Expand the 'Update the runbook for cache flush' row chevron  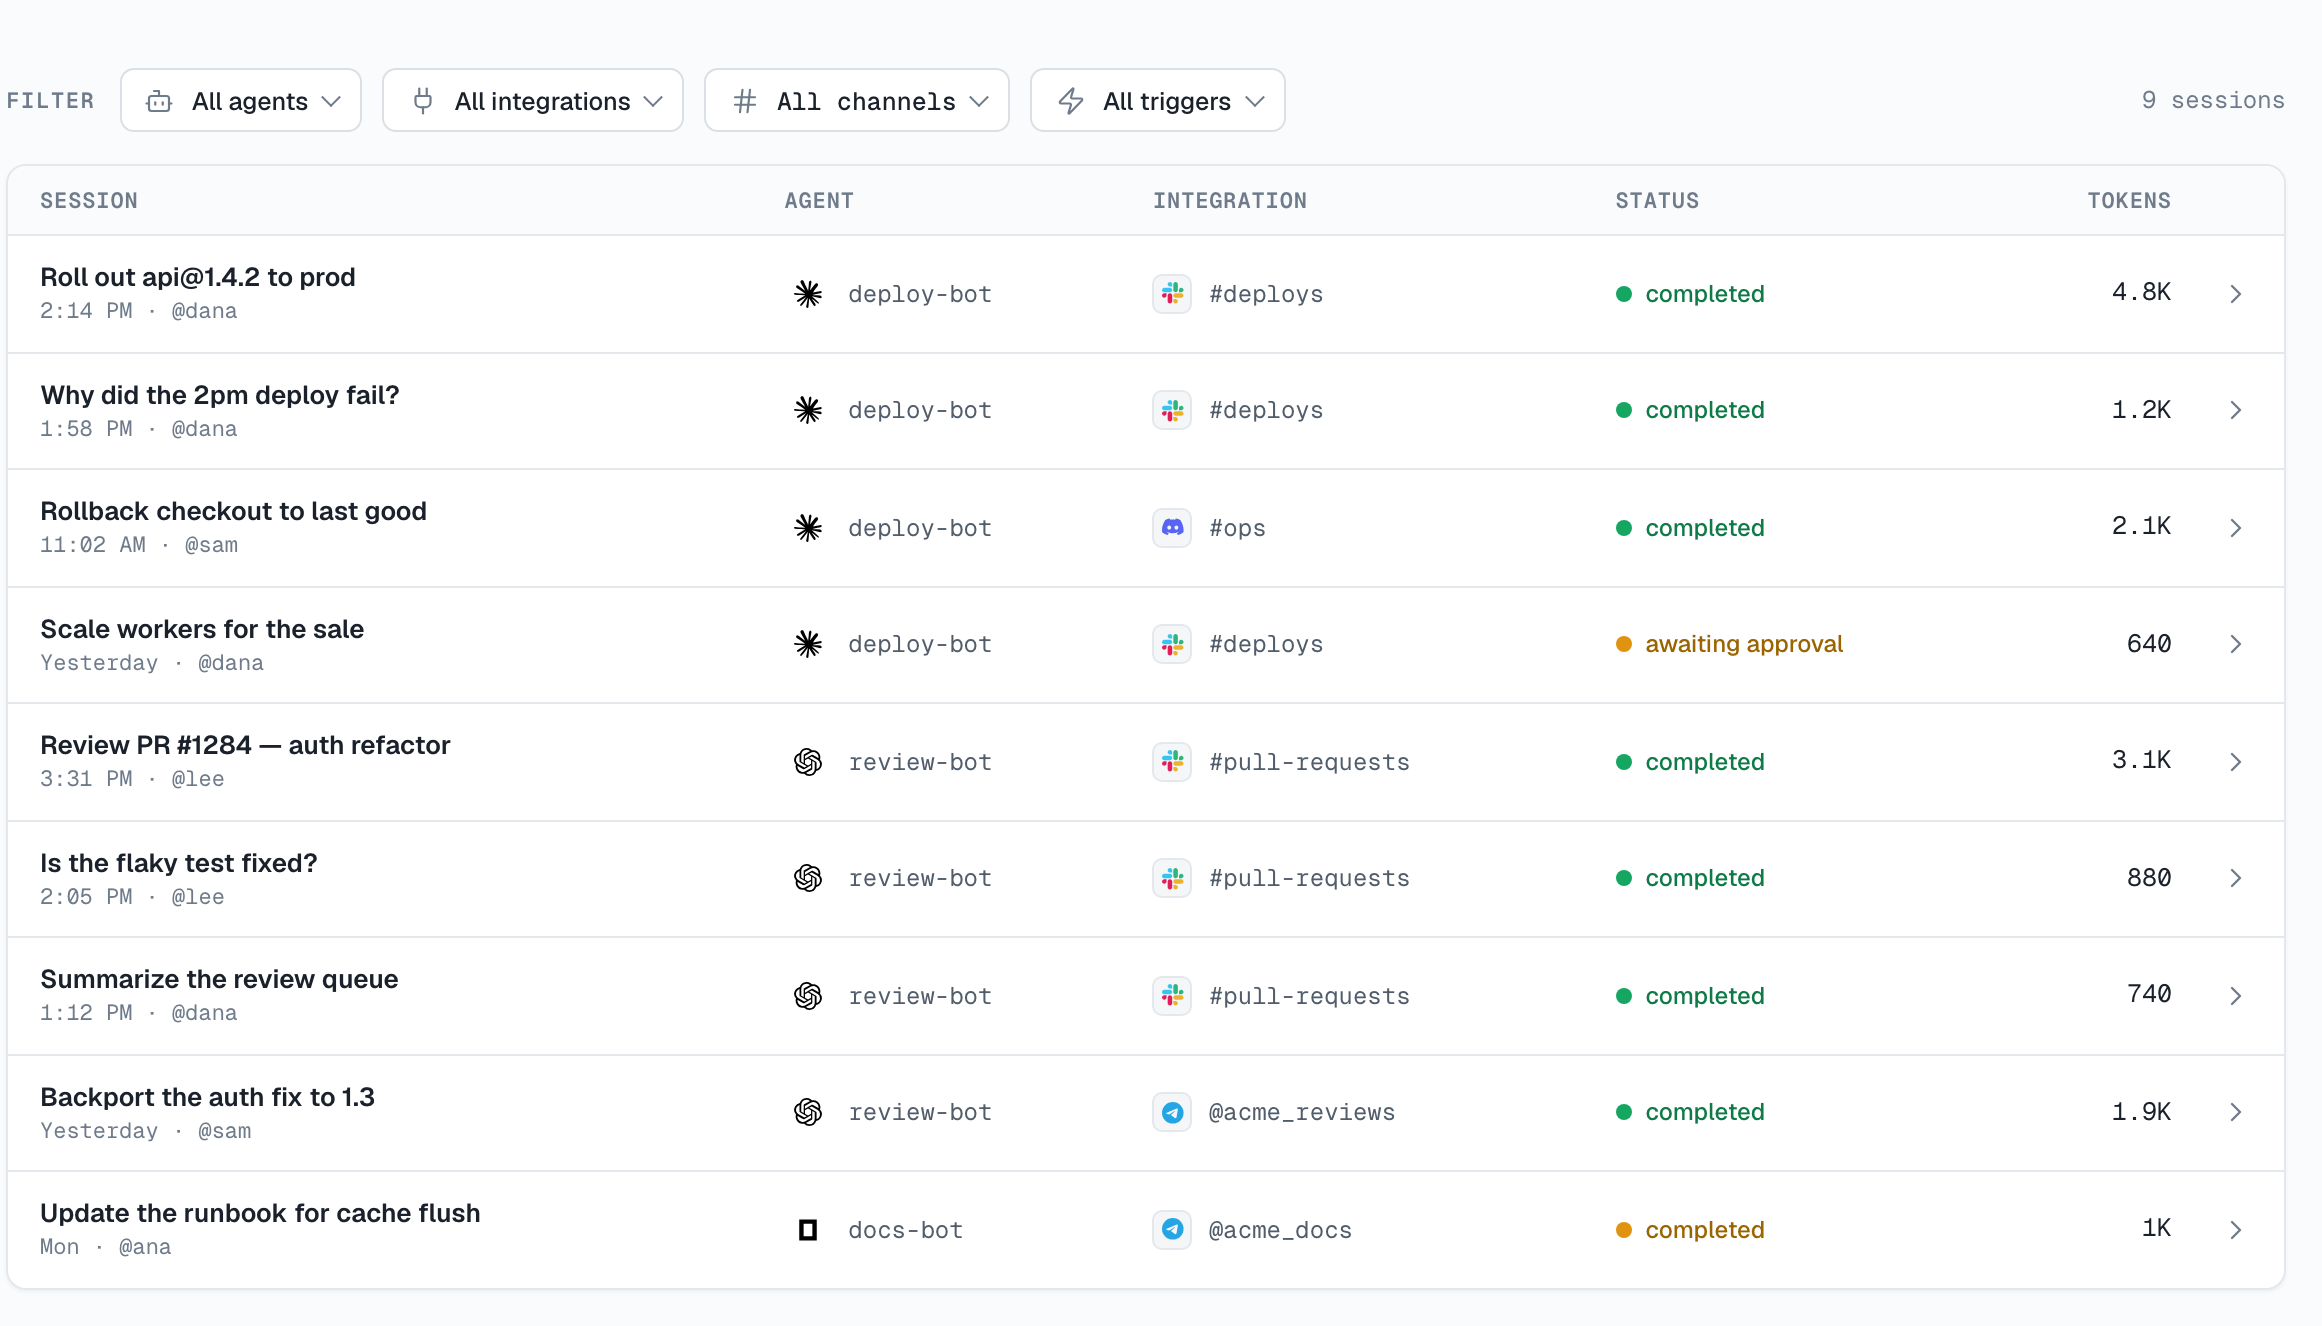click(x=2236, y=1230)
